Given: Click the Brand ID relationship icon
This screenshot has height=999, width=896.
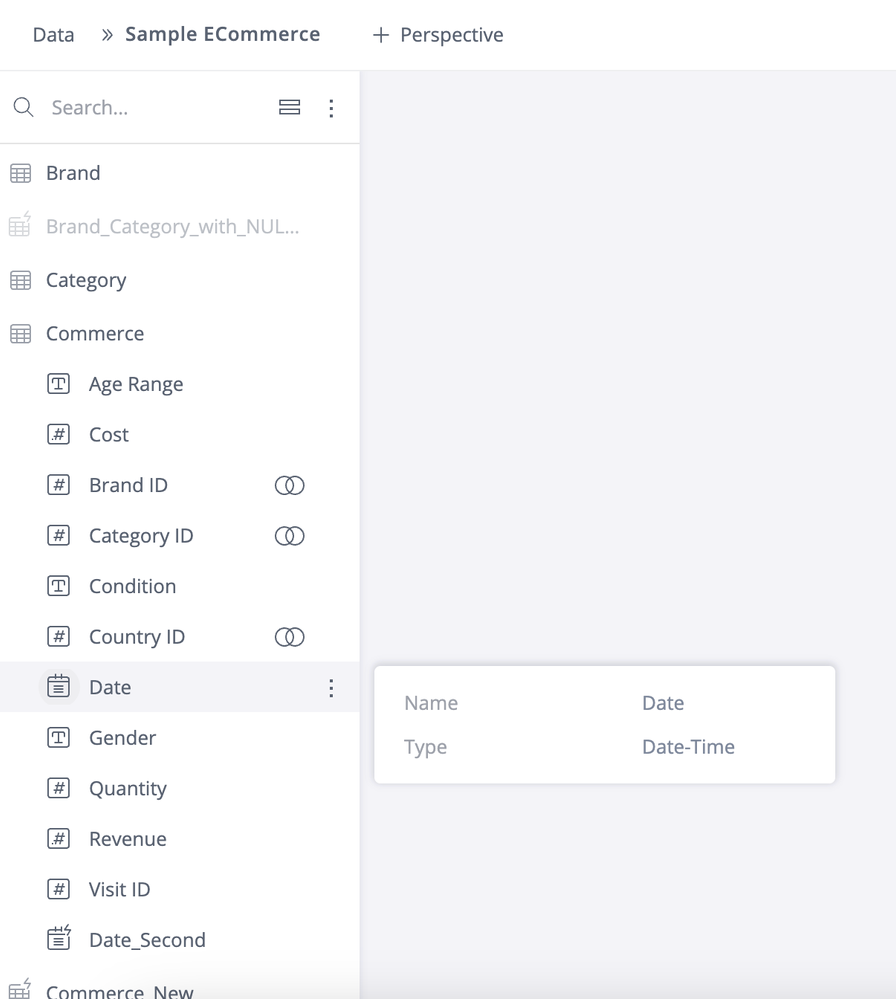Looking at the screenshot, I should coord(289,485).
